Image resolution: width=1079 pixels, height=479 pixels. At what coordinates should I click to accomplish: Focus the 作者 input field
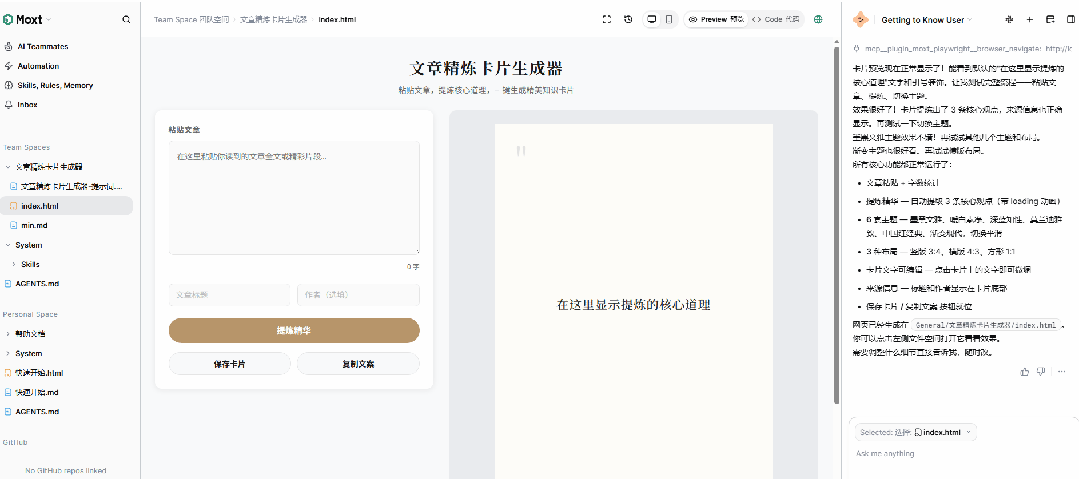point(358,295)
